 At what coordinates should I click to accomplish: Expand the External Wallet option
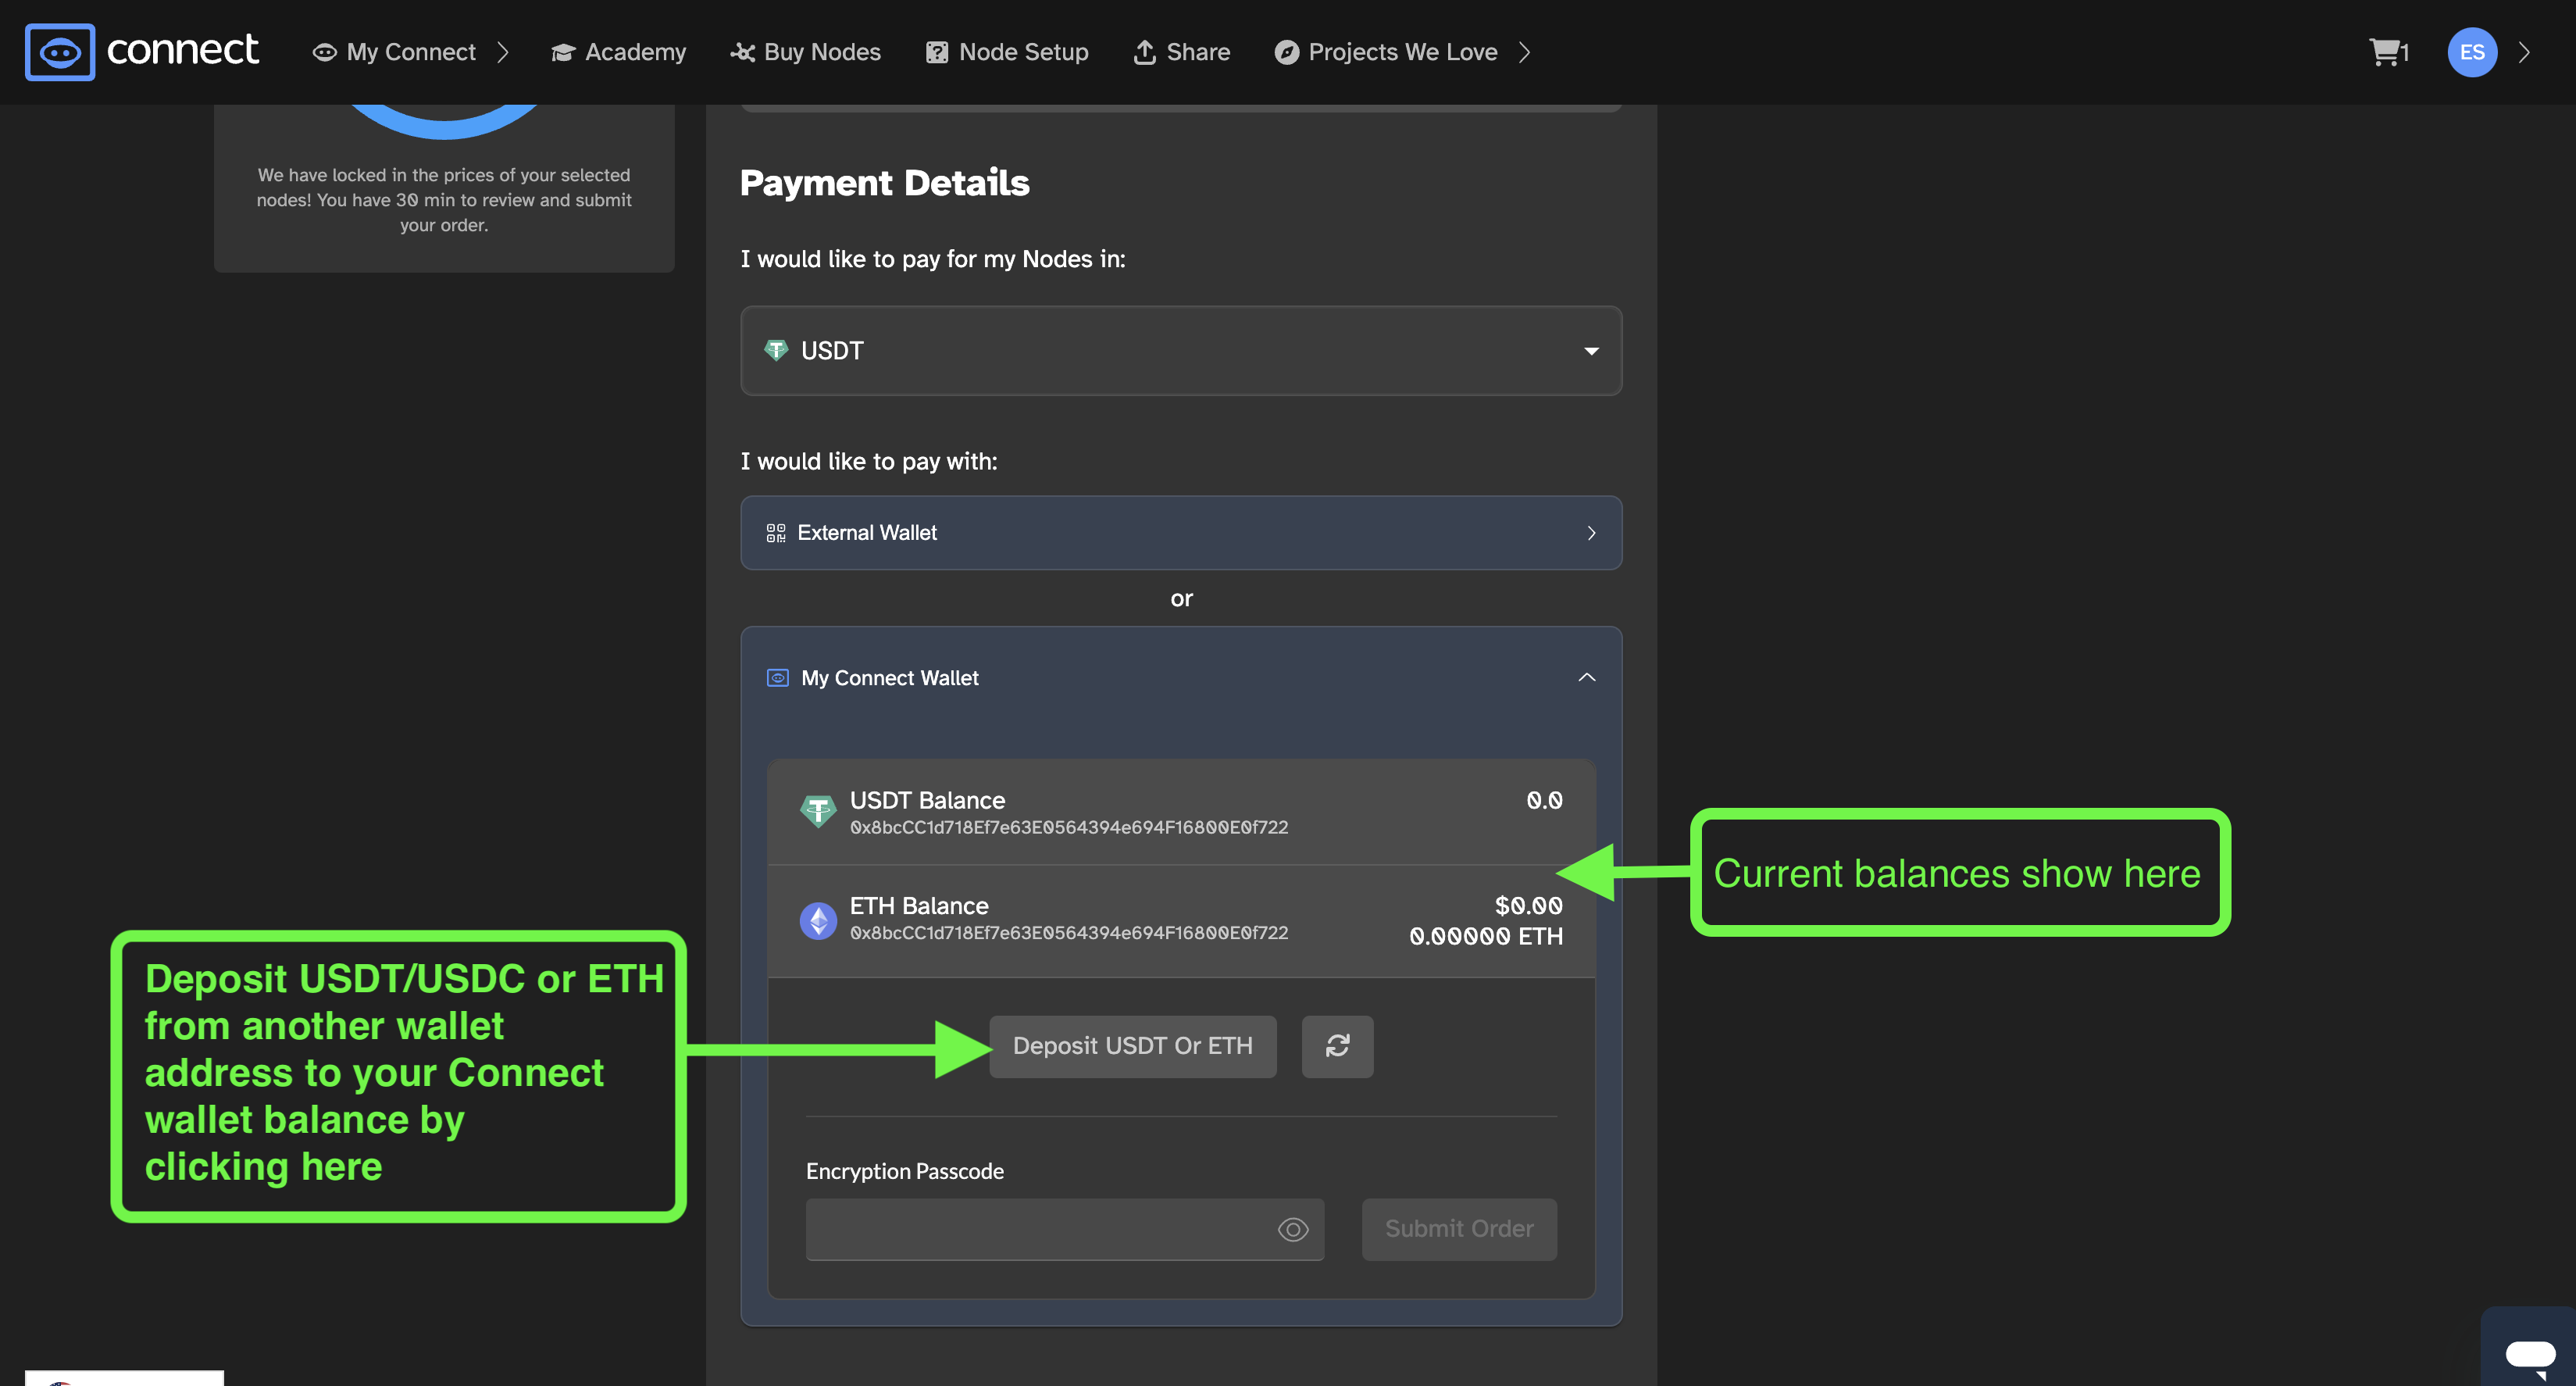(1181, 533)
